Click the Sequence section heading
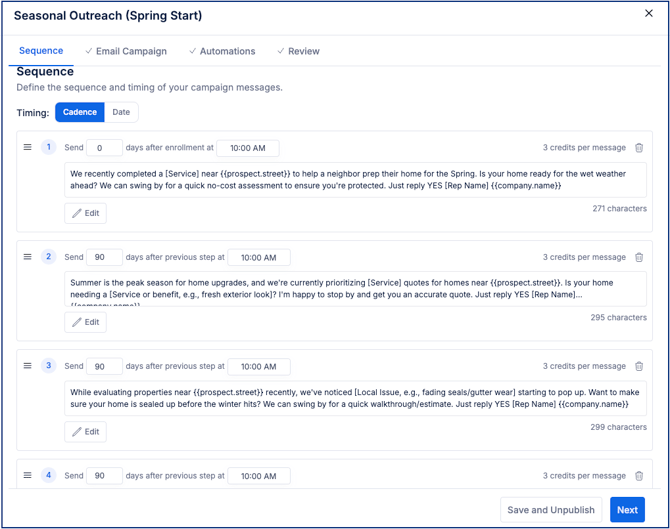Image resolution: width=670 pixels, height=529 pixels. pyautogui.click(x=45, y=71)
